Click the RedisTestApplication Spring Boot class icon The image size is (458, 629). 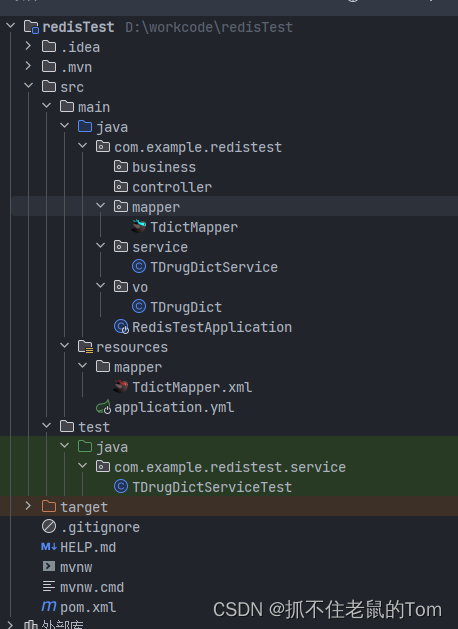pos(121,327)
